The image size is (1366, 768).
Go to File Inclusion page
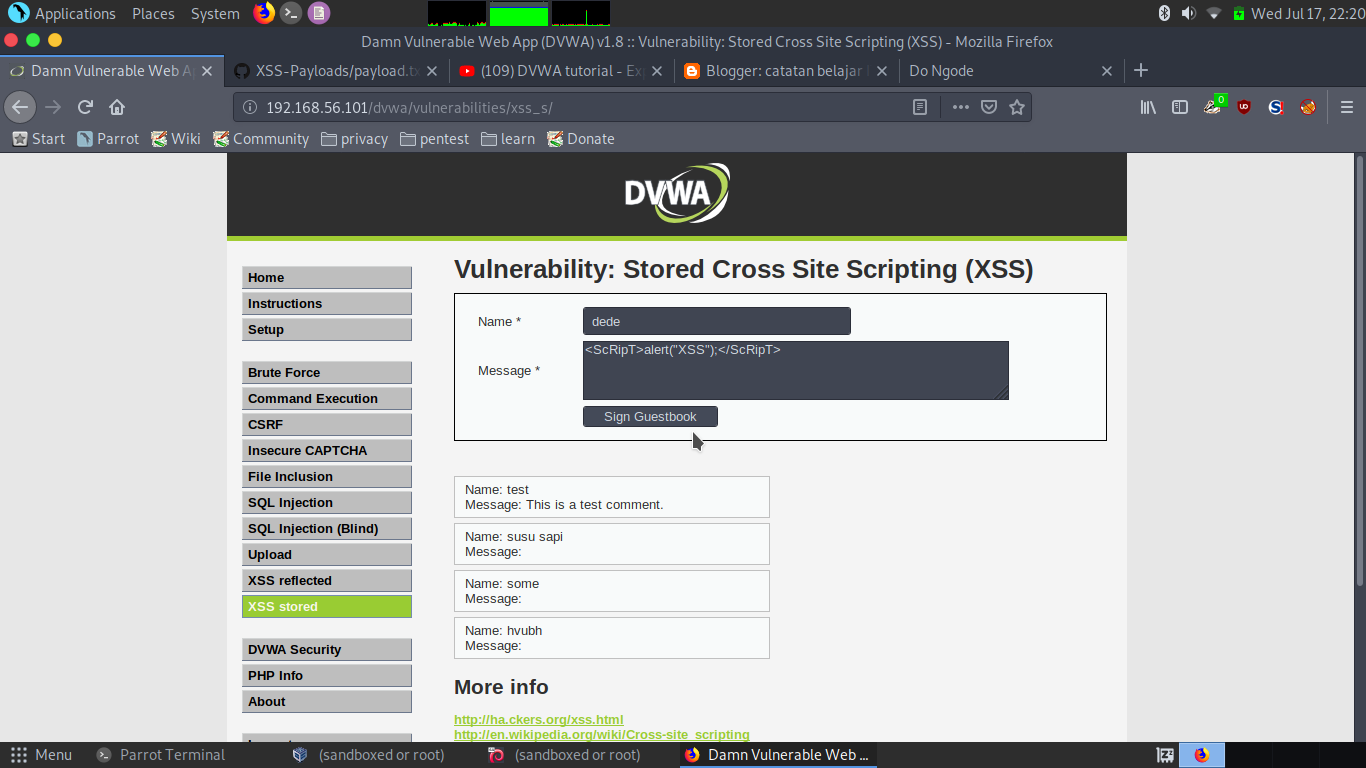327,477
